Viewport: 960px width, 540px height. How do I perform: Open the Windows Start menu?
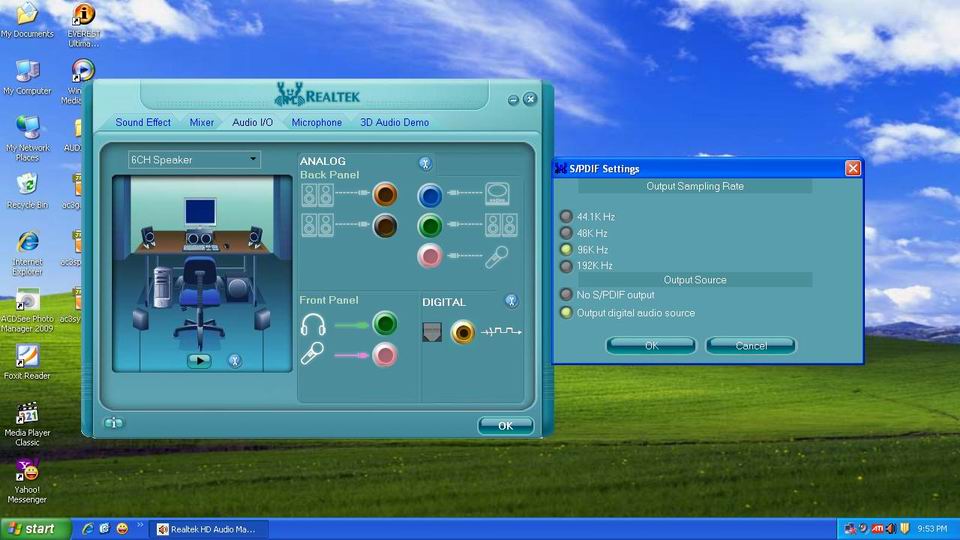click(x=34, y=529)
